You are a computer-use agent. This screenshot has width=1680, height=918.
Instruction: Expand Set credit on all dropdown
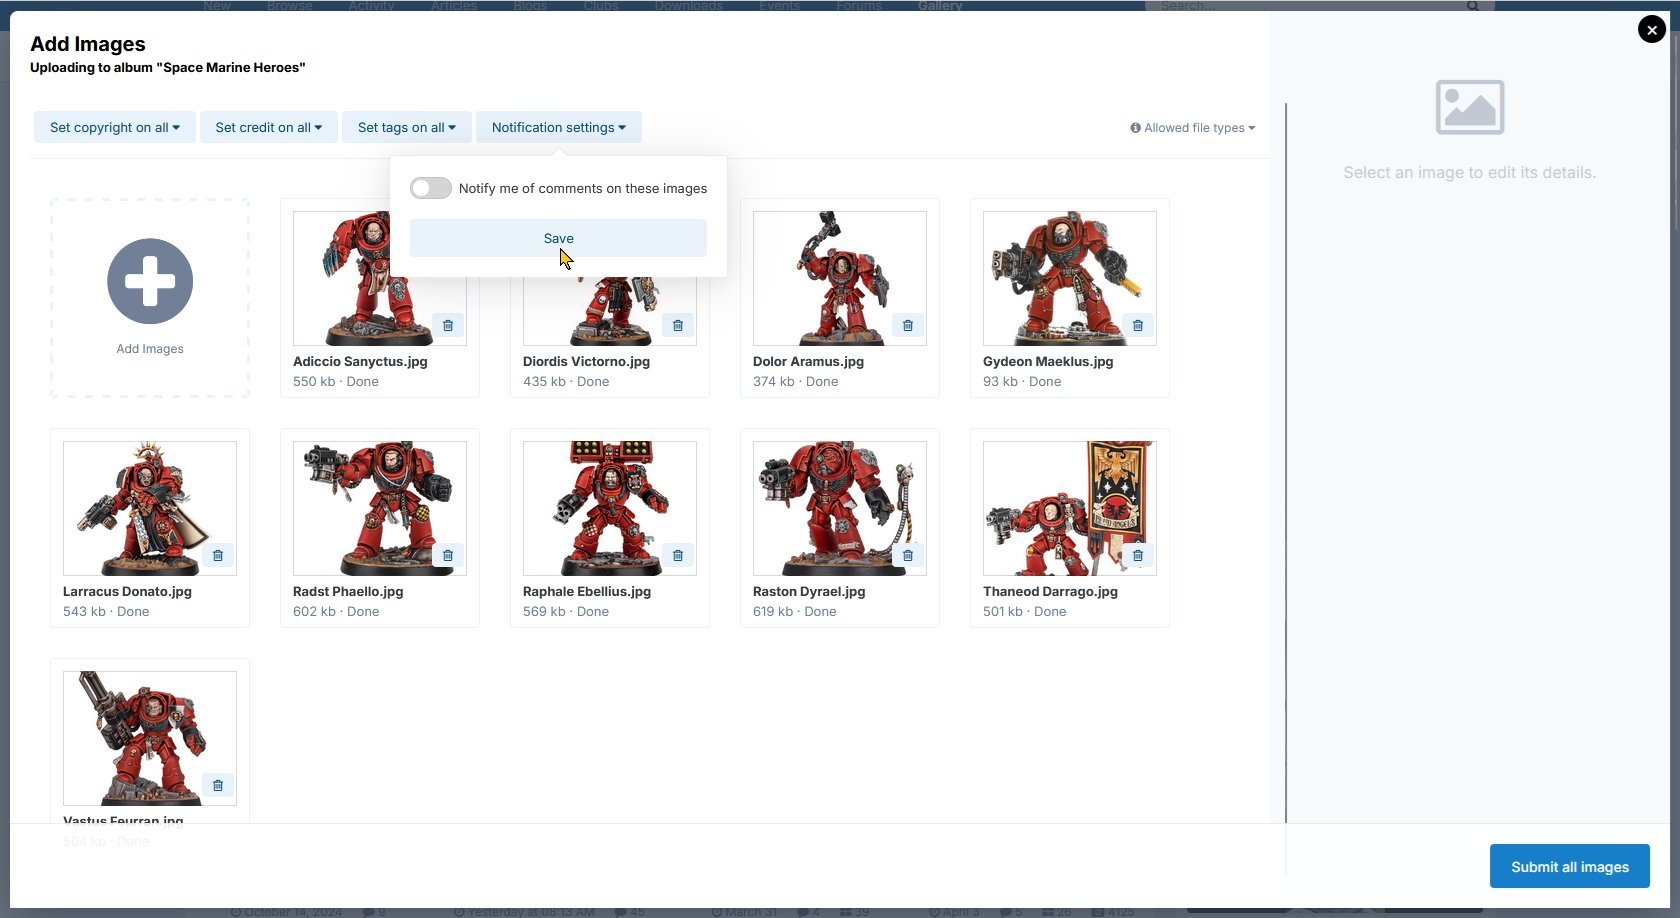(x=268, y=127)
